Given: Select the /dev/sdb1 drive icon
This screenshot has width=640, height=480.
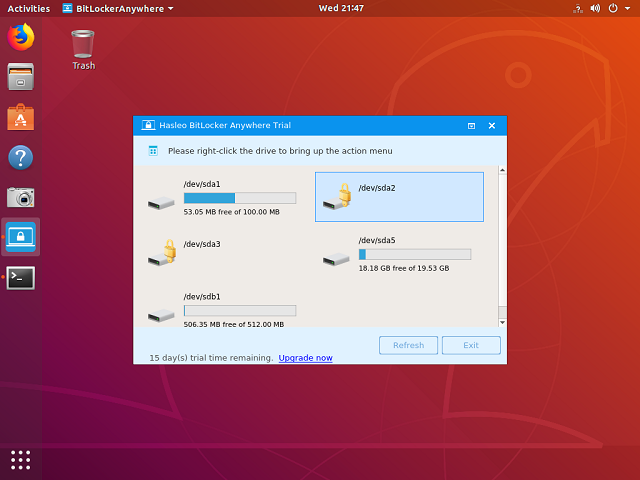Looking at the screenshot, I should click(x=161, y=313).
